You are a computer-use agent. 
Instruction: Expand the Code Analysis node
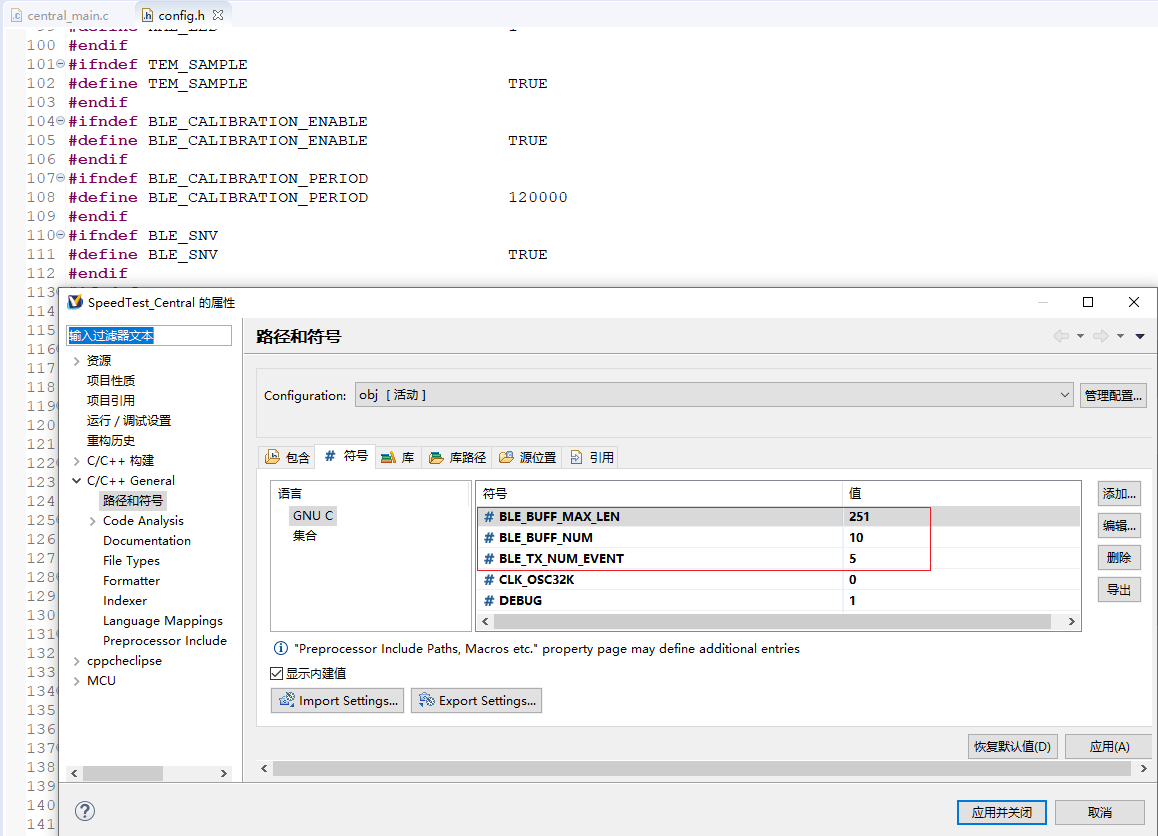pos(93,521)
